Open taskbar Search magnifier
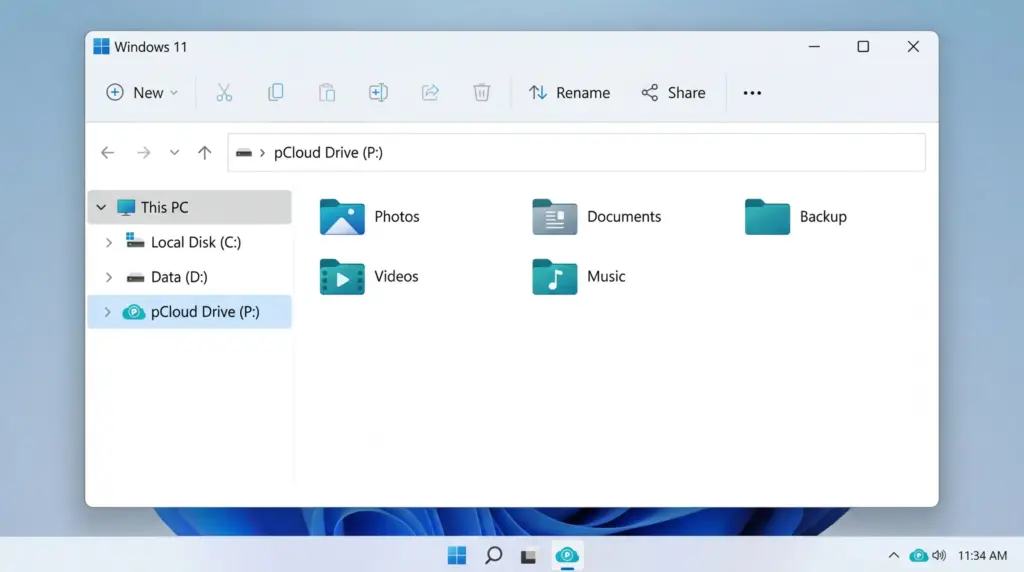 pos(493,555)
